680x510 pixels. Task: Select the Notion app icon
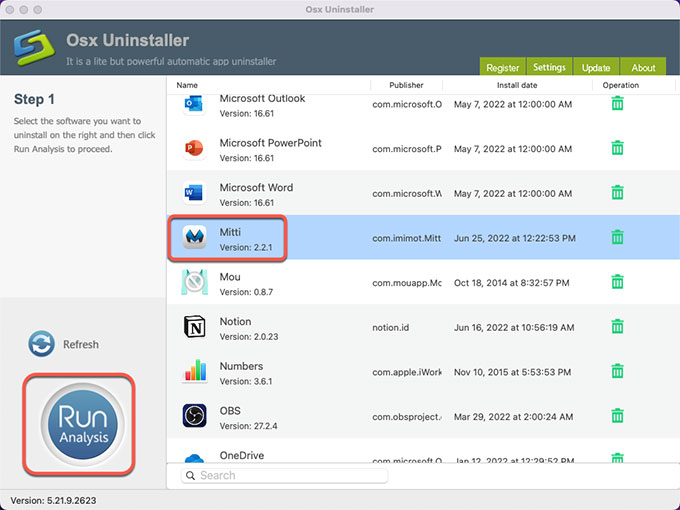[x=194, y=327]
